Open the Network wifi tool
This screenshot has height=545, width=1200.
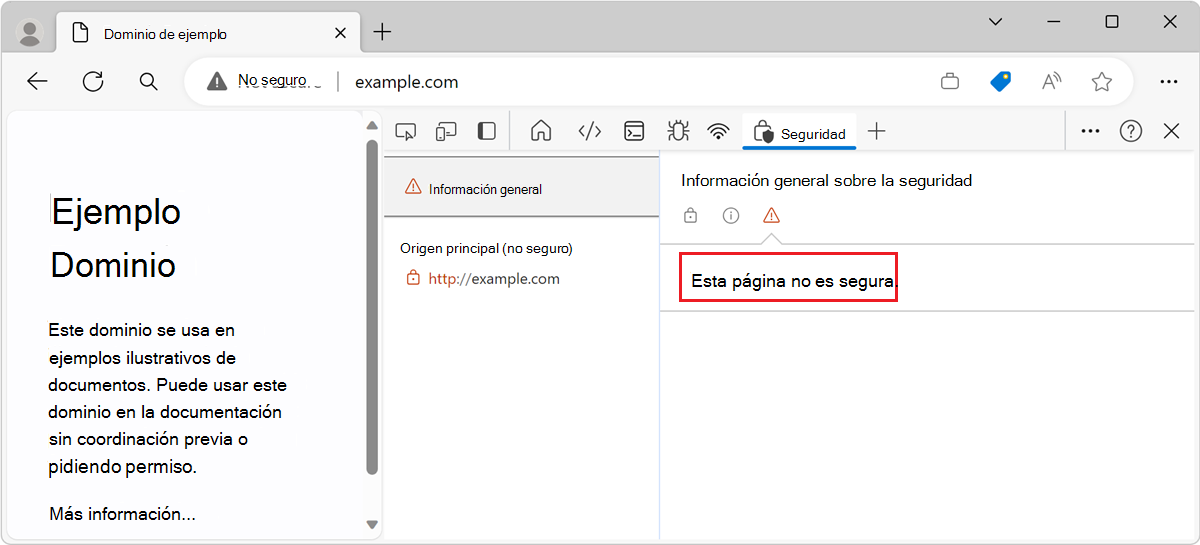718,131
